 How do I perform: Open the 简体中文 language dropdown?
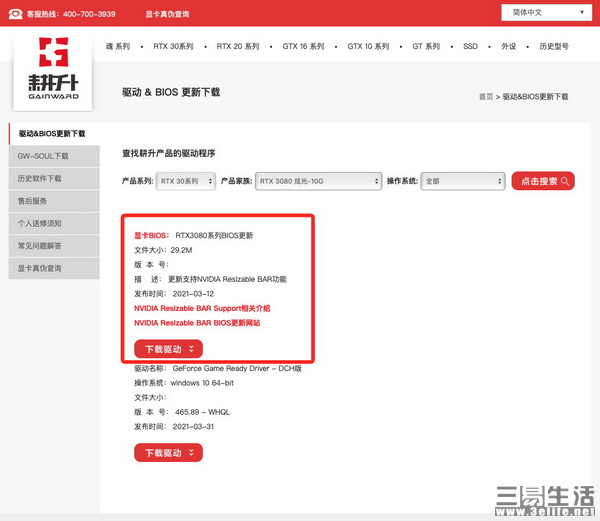pyautogui.click(x=546, y=12)
